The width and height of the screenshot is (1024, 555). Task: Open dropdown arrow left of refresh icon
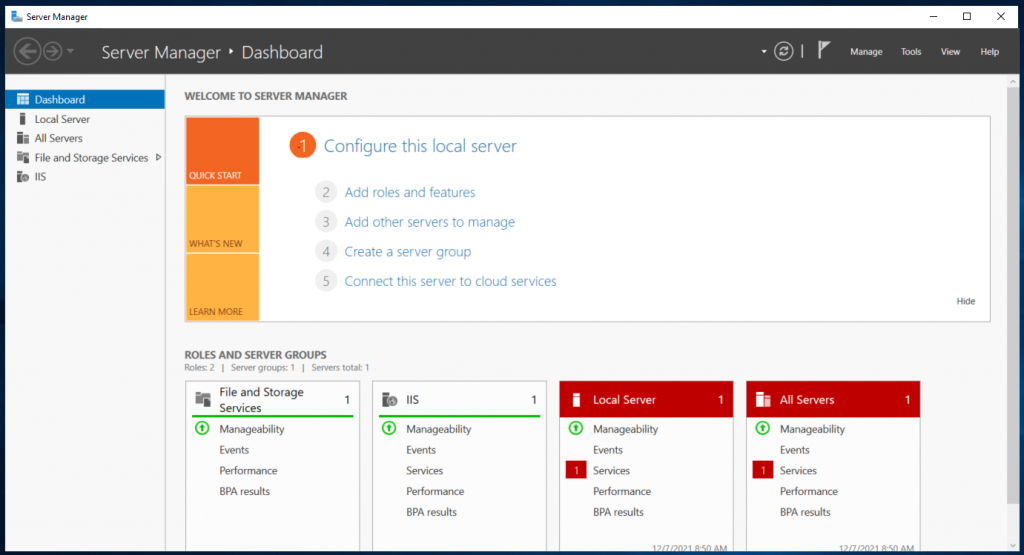tap(763, 52)
